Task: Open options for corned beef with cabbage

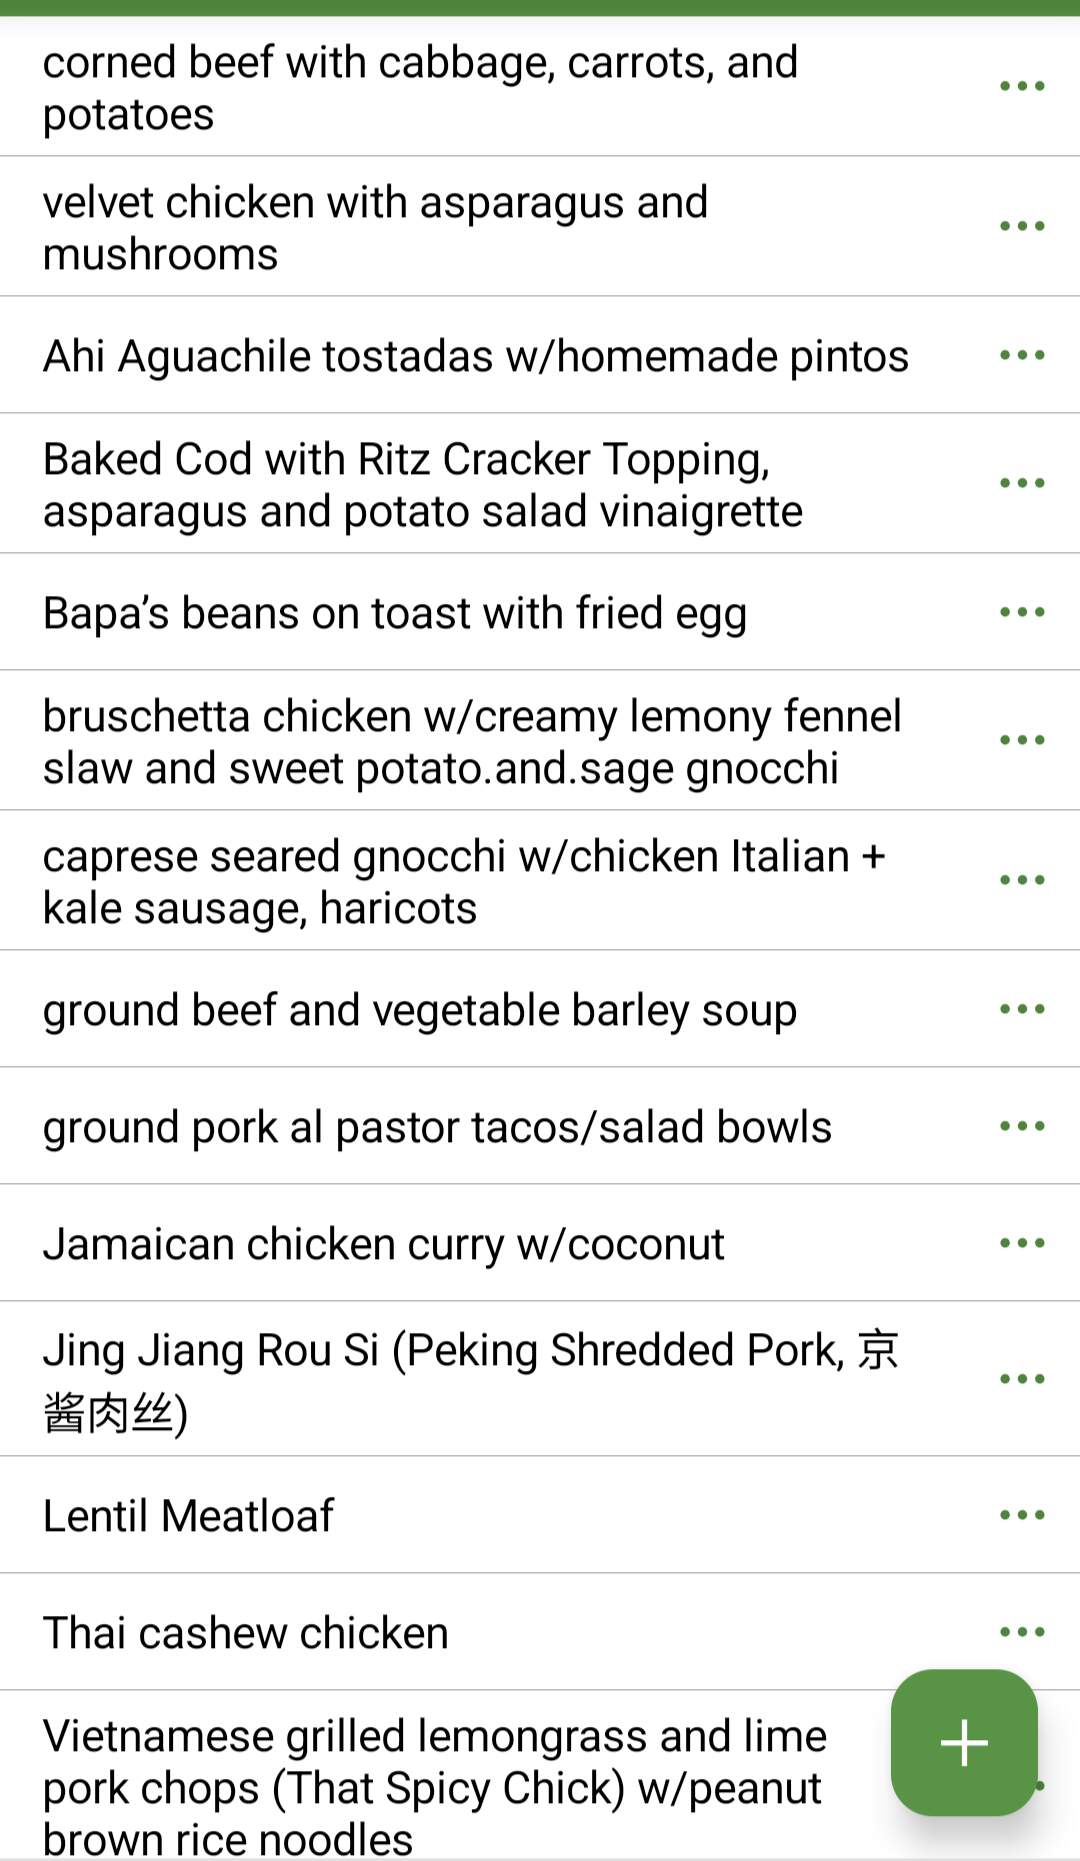Action: 1022,86
